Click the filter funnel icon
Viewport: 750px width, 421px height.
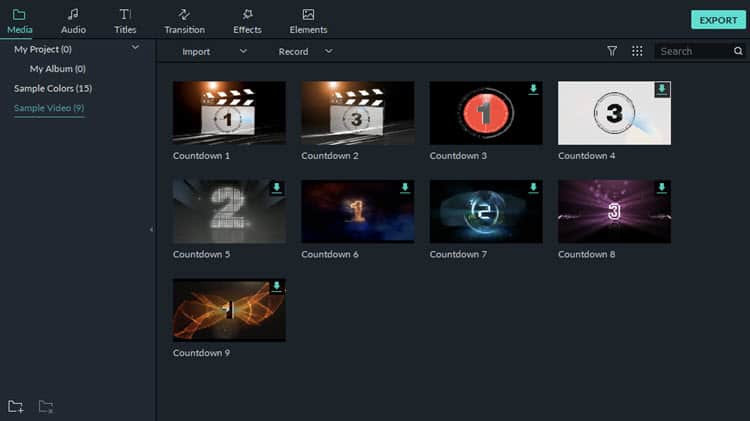[x=612, y=51]
